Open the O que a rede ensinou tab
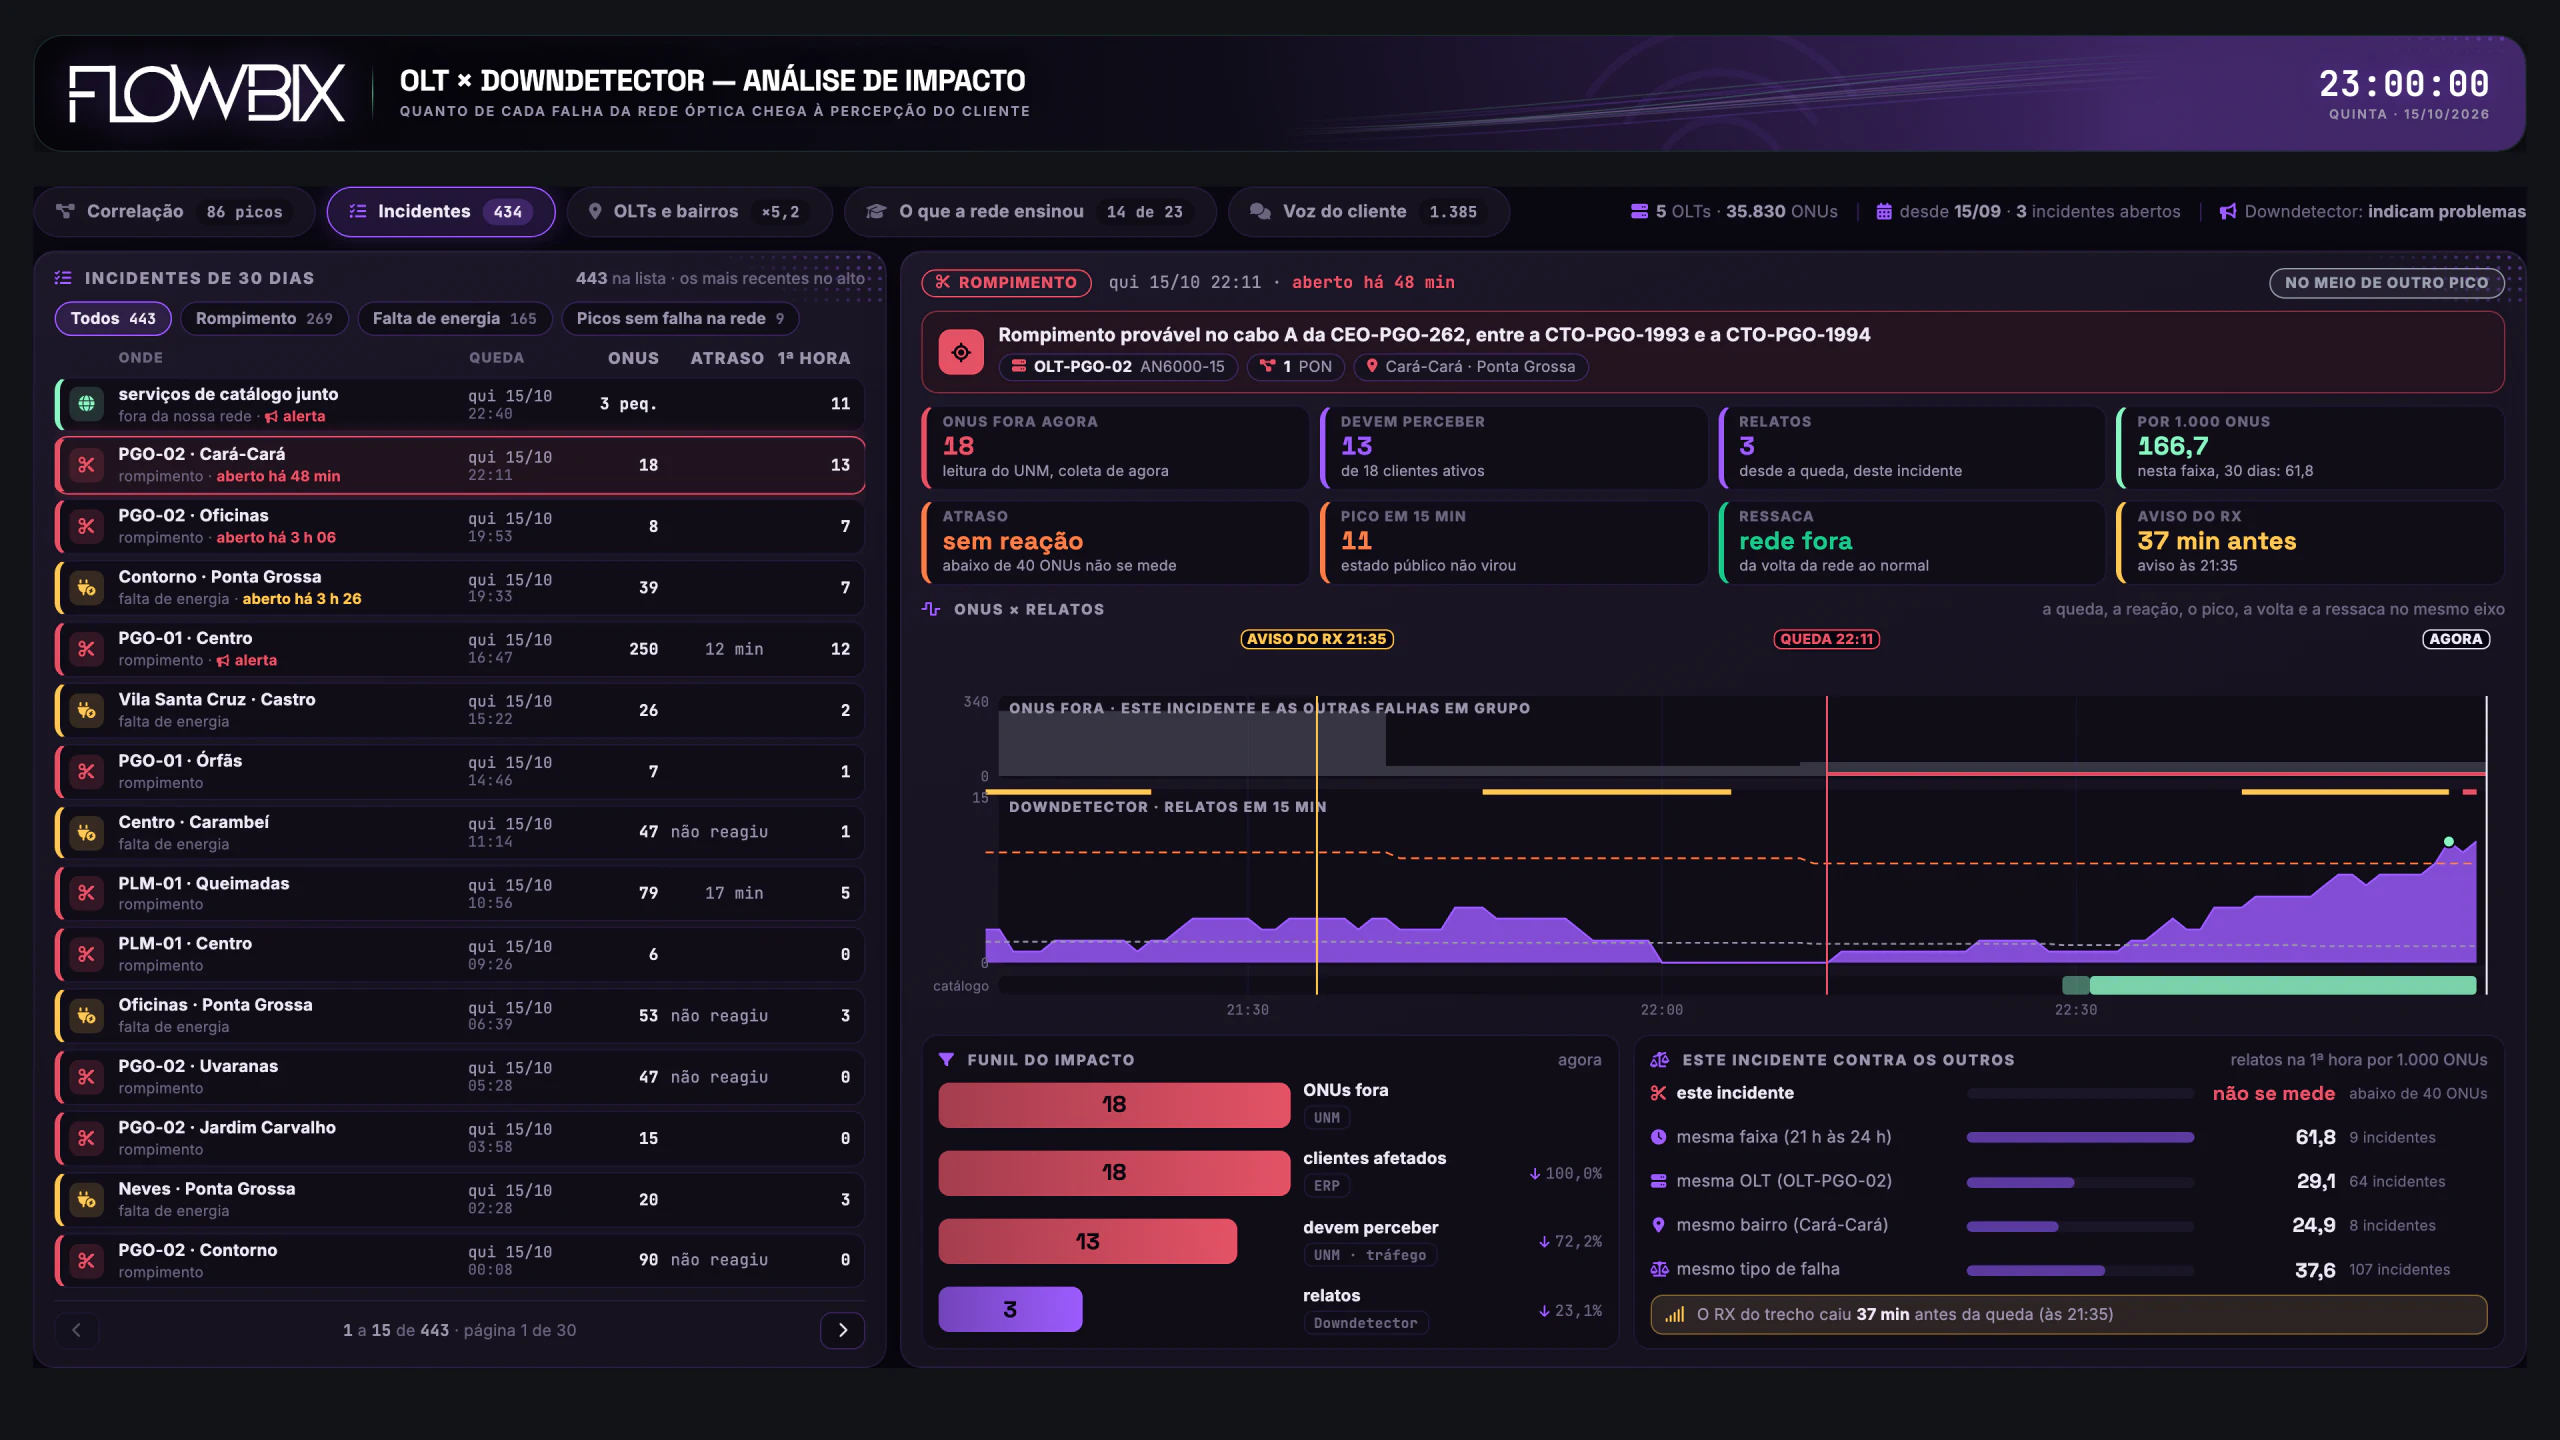 point(1030,212)
